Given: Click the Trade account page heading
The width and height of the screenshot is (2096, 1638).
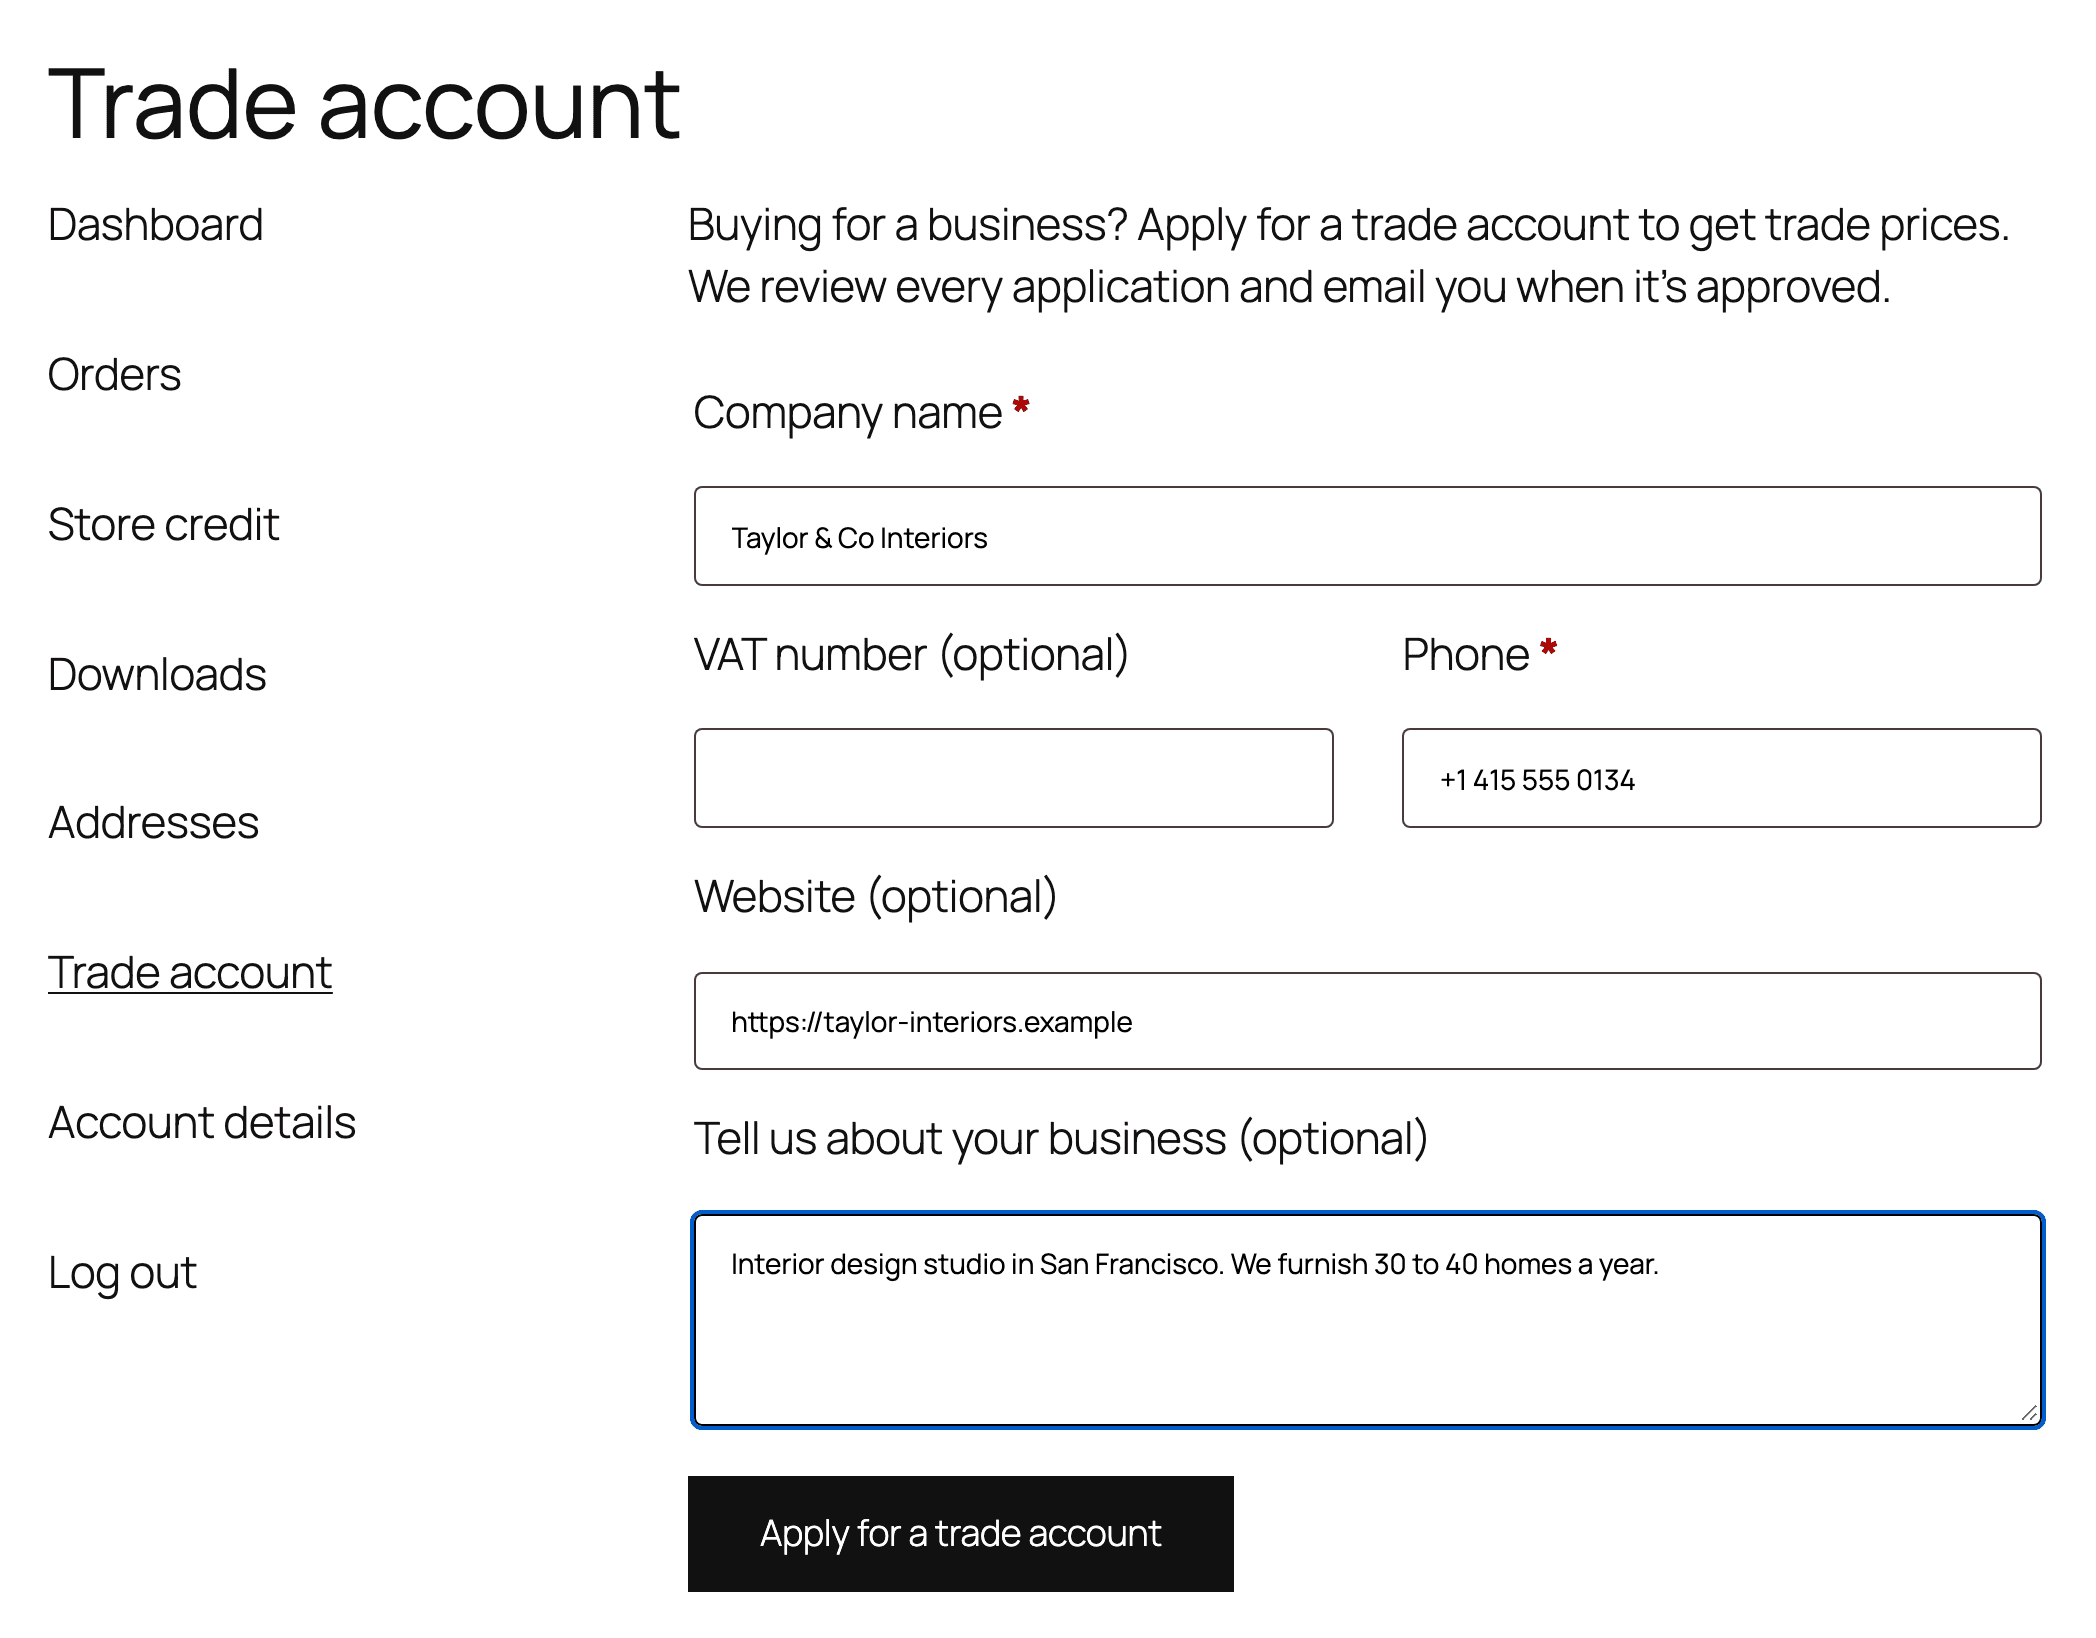Looking at the screenshot, I should [364, 104].
